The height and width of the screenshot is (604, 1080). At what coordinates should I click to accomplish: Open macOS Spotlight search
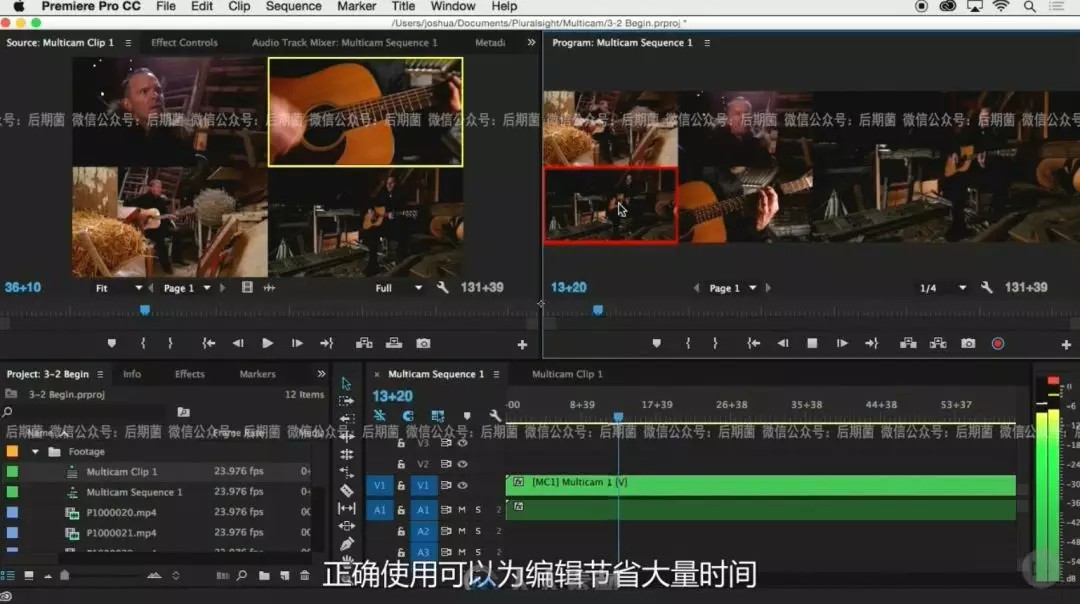1030,6
